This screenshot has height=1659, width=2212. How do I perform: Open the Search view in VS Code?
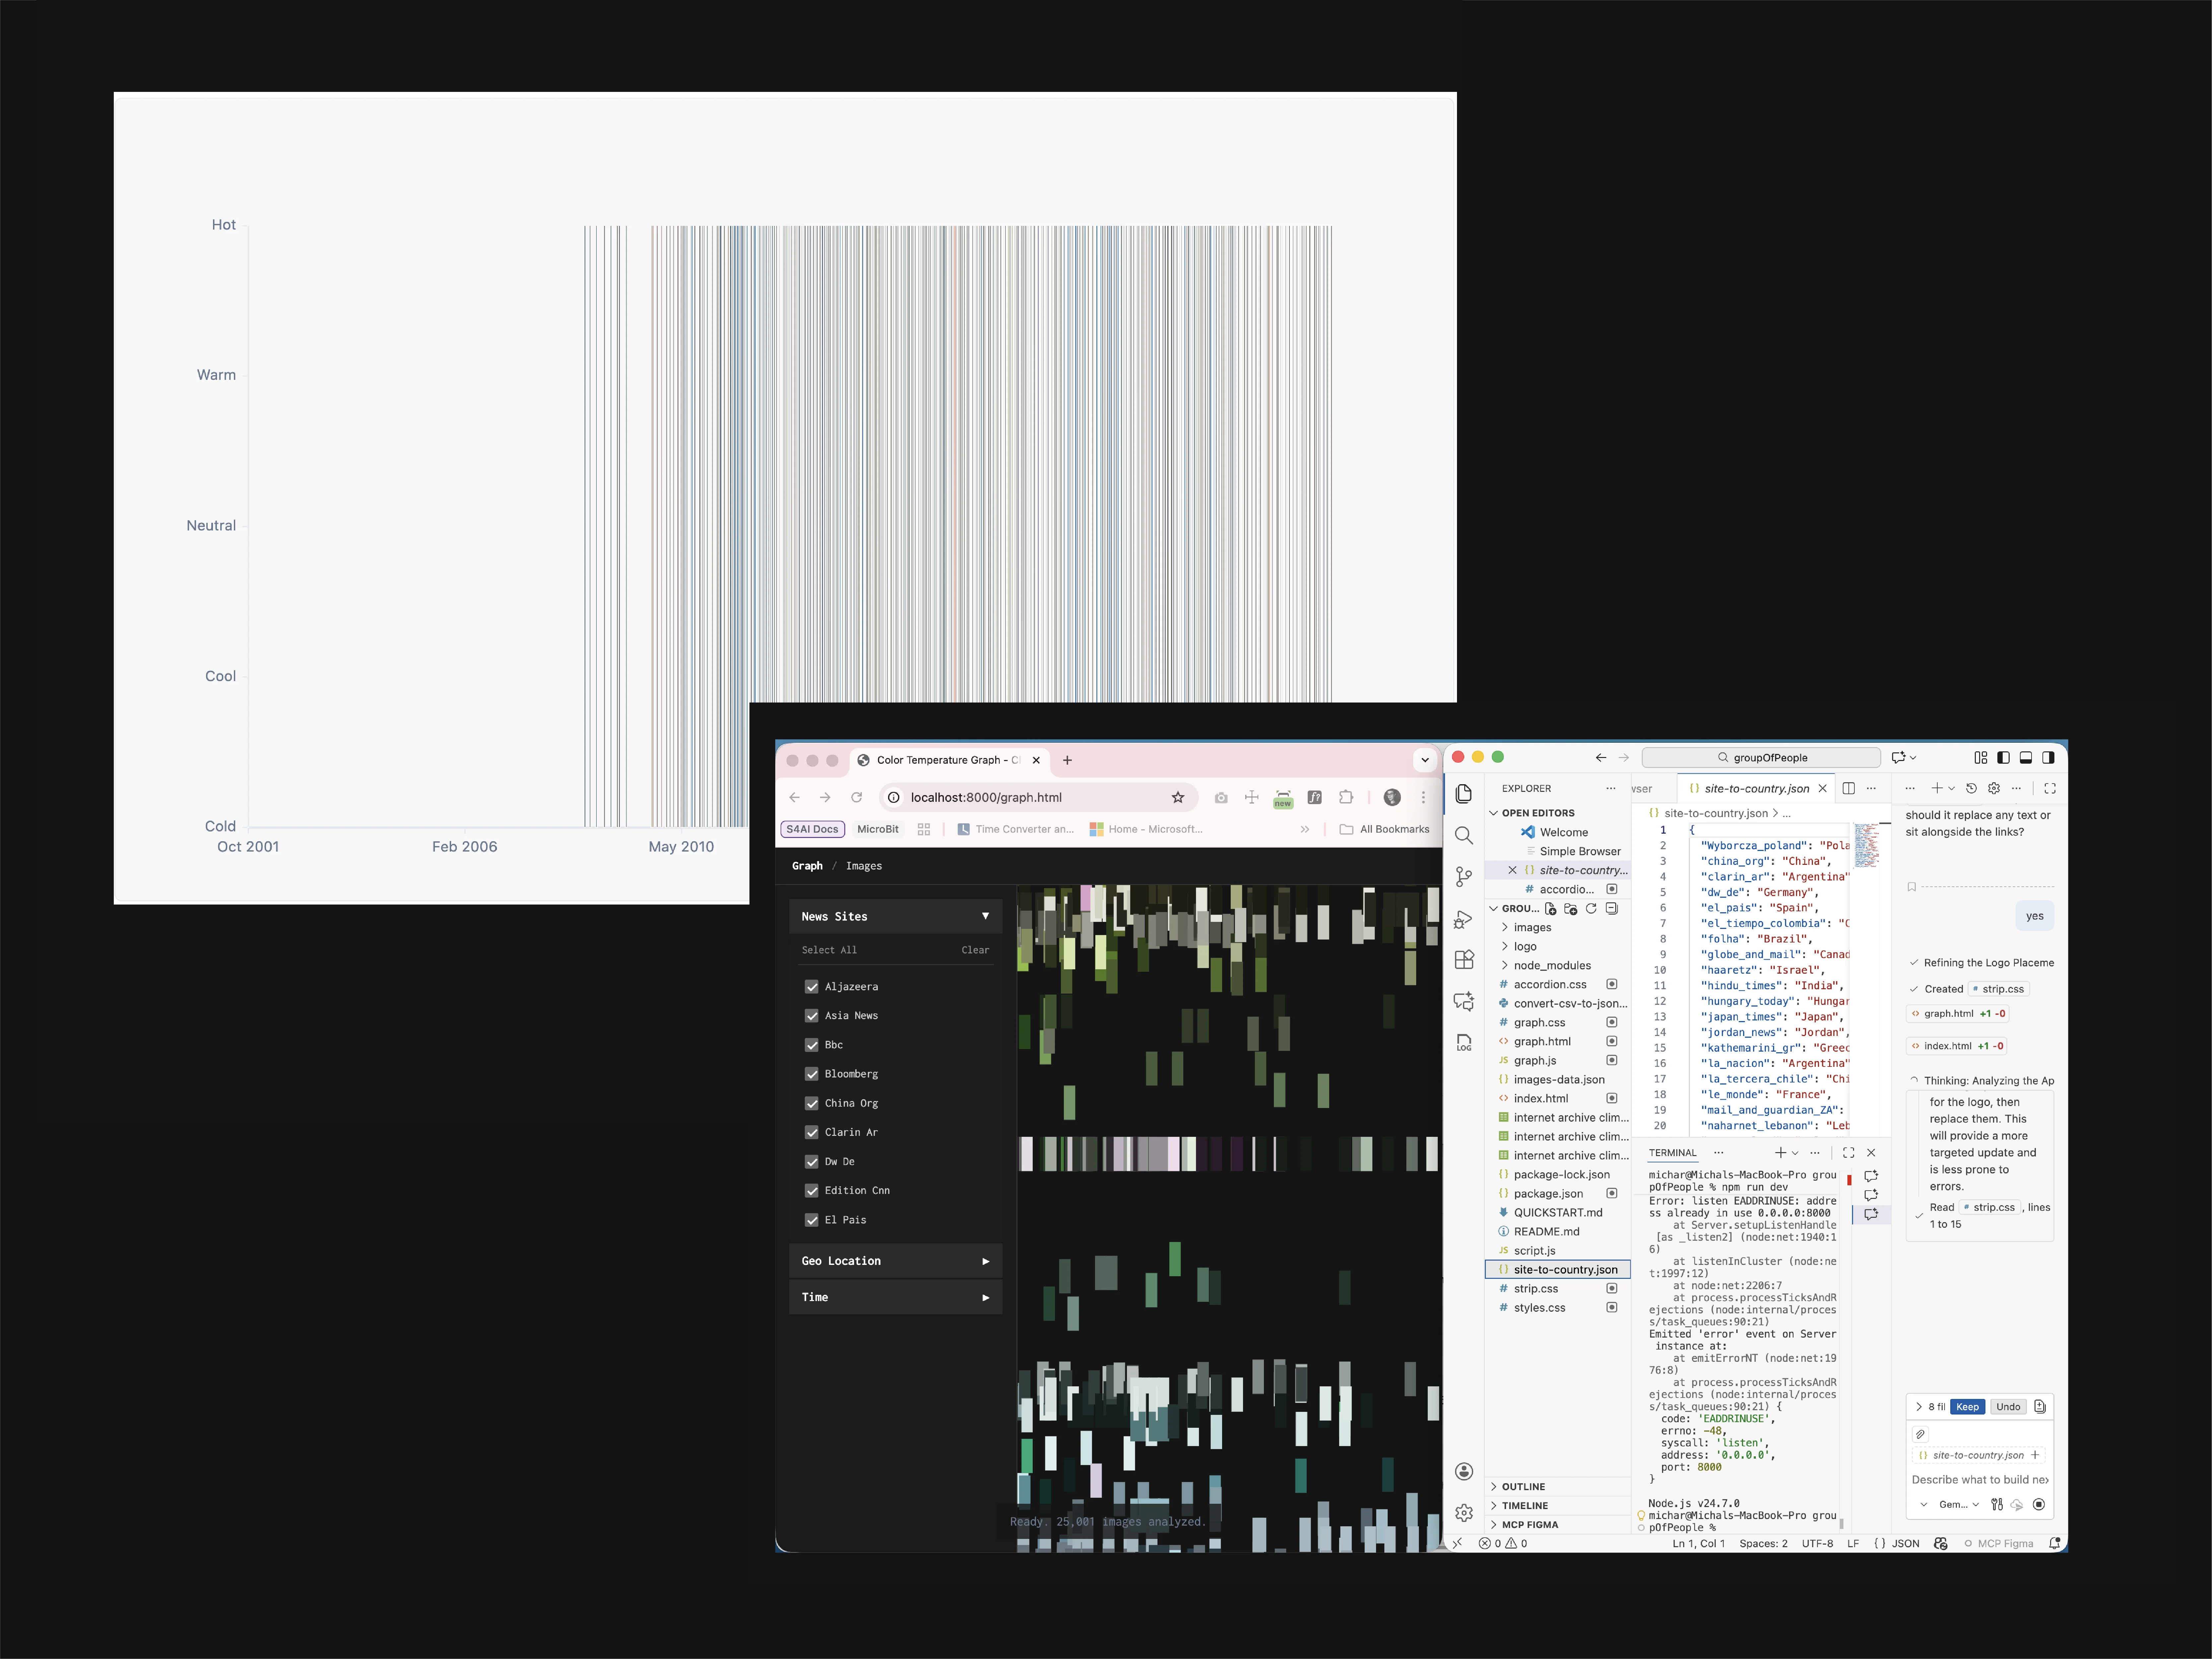1464,835
